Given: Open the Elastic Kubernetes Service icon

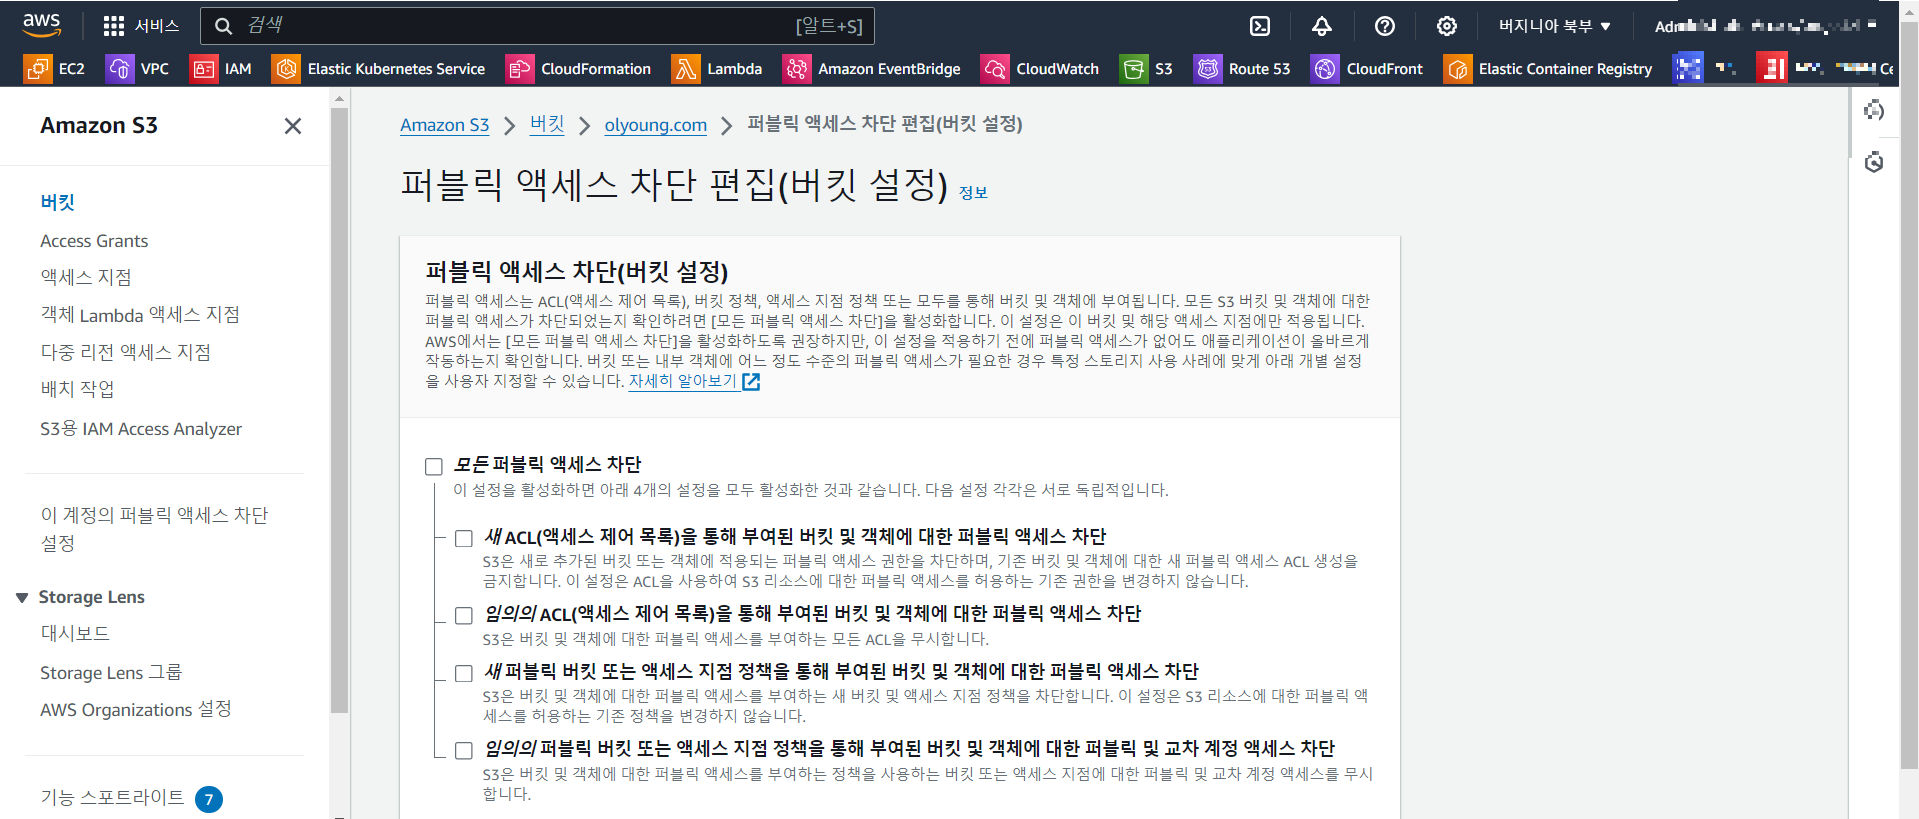Looking at the screenshot, I should pyautogui.click(x=286, y=69).
